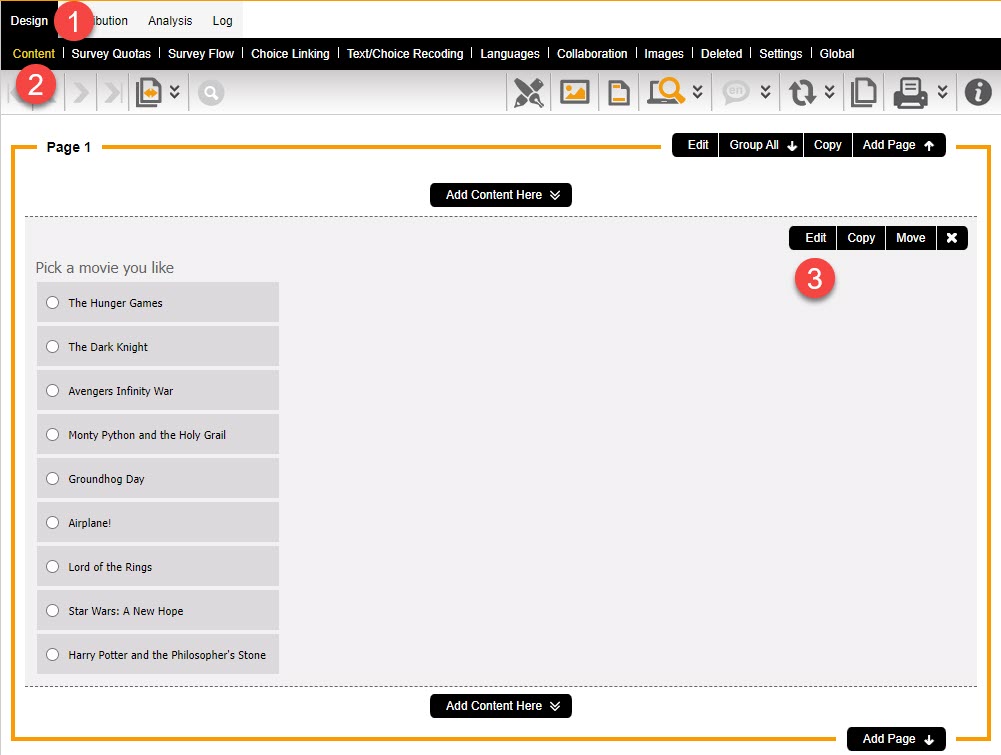Switch to the Analysis tab
The image size is (1001, 755).
point(169,19)
